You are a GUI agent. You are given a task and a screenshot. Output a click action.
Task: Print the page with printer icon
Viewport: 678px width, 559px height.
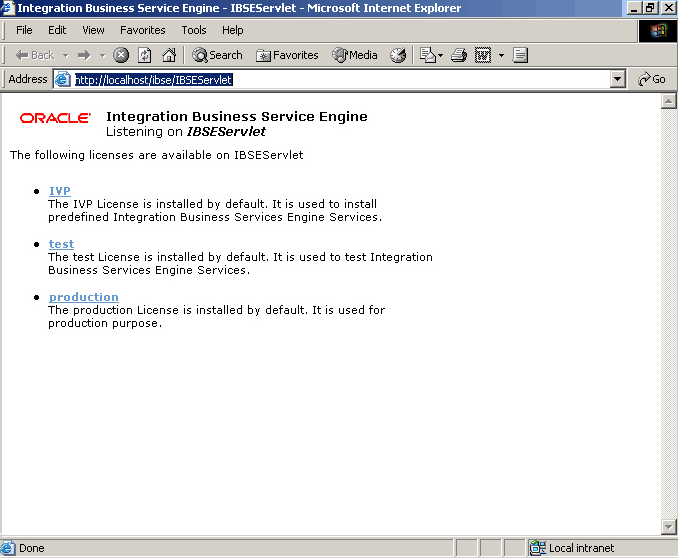pyautogui.click(x=459, y=55)
